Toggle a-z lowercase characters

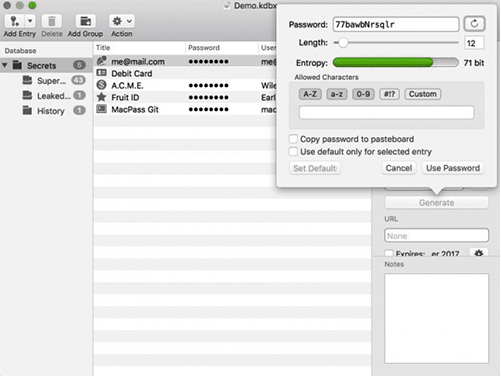337,94
